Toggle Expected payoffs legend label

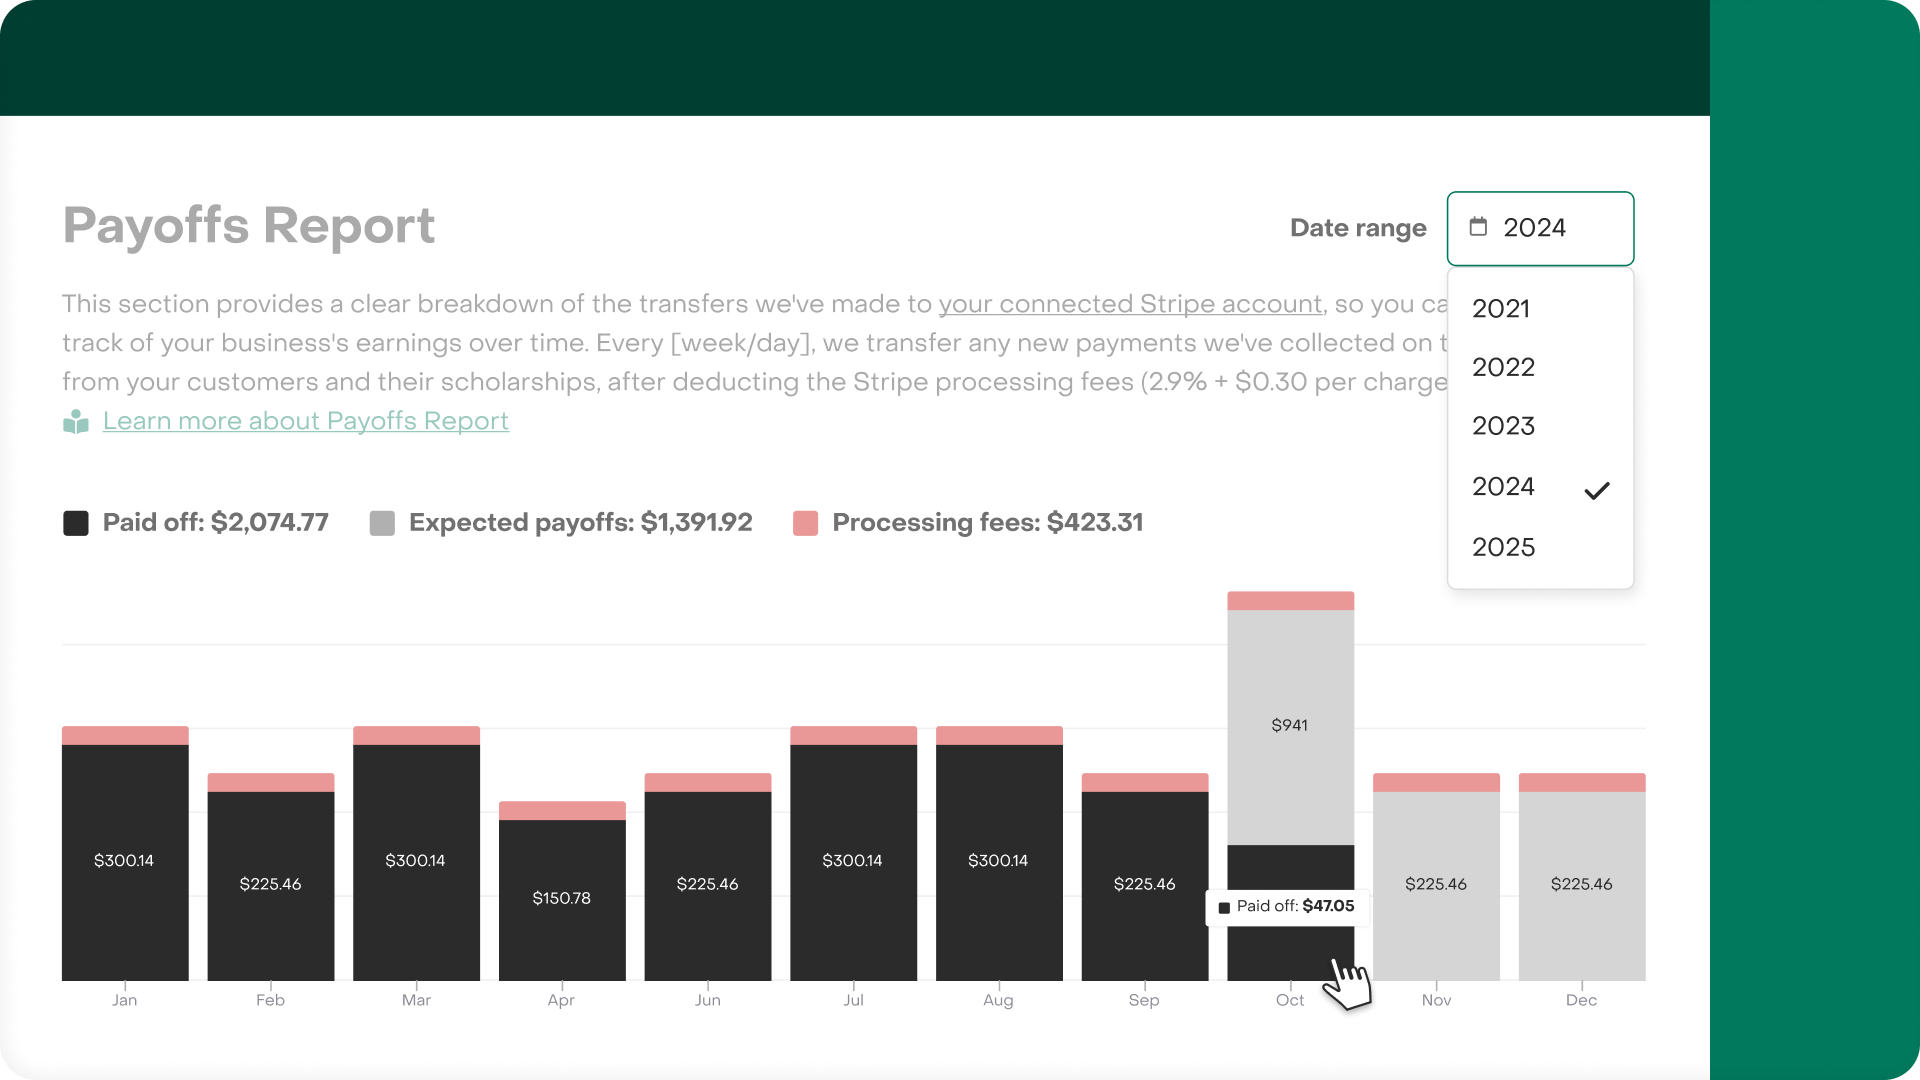(580, 523)
